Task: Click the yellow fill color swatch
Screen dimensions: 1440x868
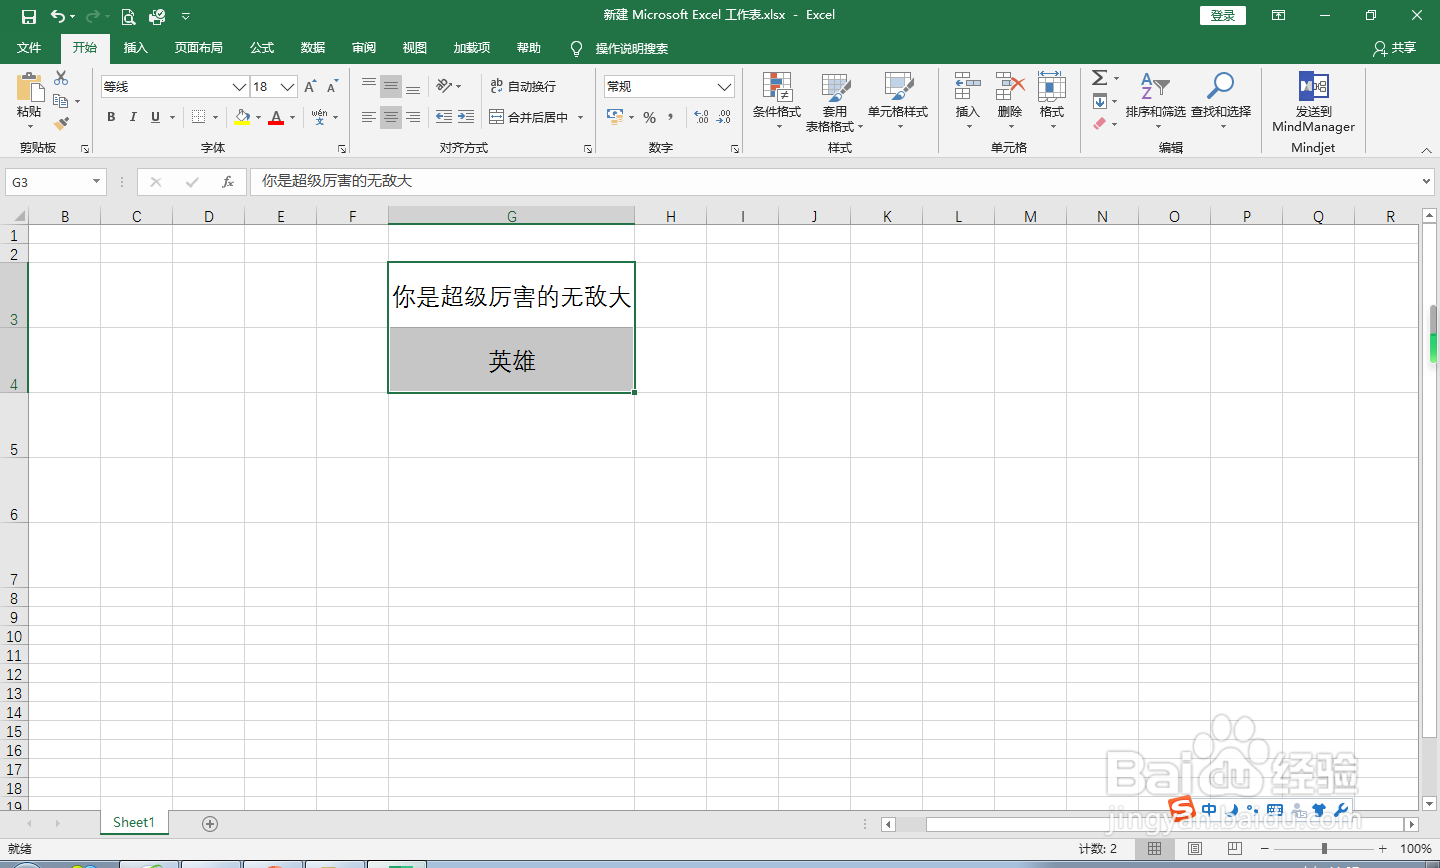Action: pos(242,117)
